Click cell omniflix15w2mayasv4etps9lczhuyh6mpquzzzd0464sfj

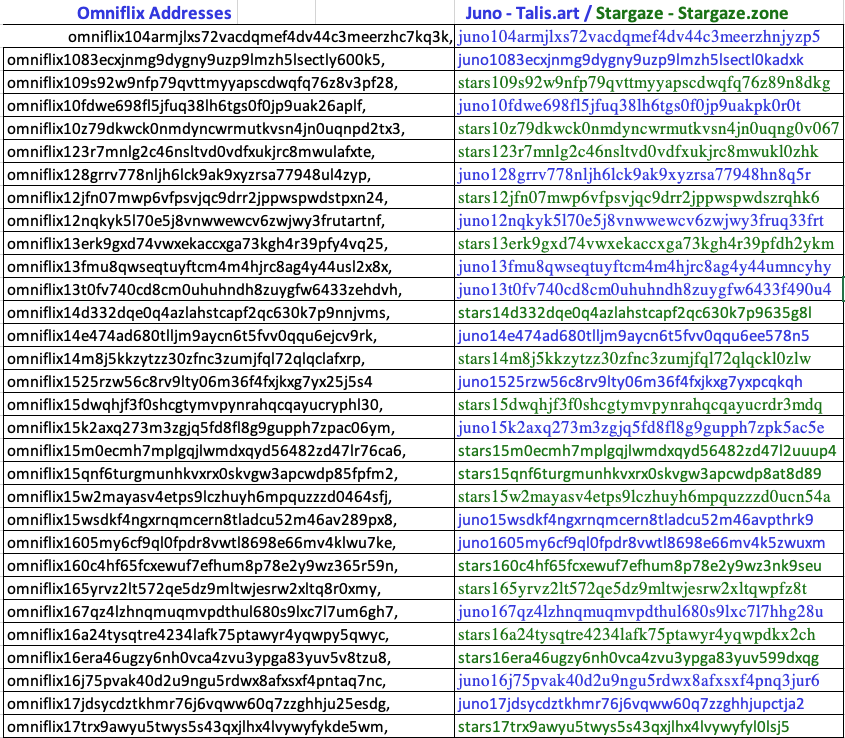[229, 497]
